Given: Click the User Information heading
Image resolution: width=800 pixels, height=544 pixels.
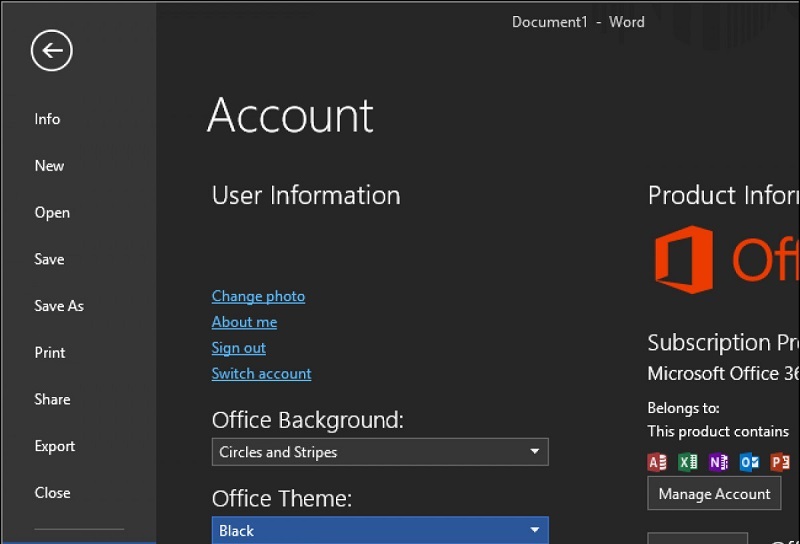Looking at the screenshot, I should tap(306, 195).
